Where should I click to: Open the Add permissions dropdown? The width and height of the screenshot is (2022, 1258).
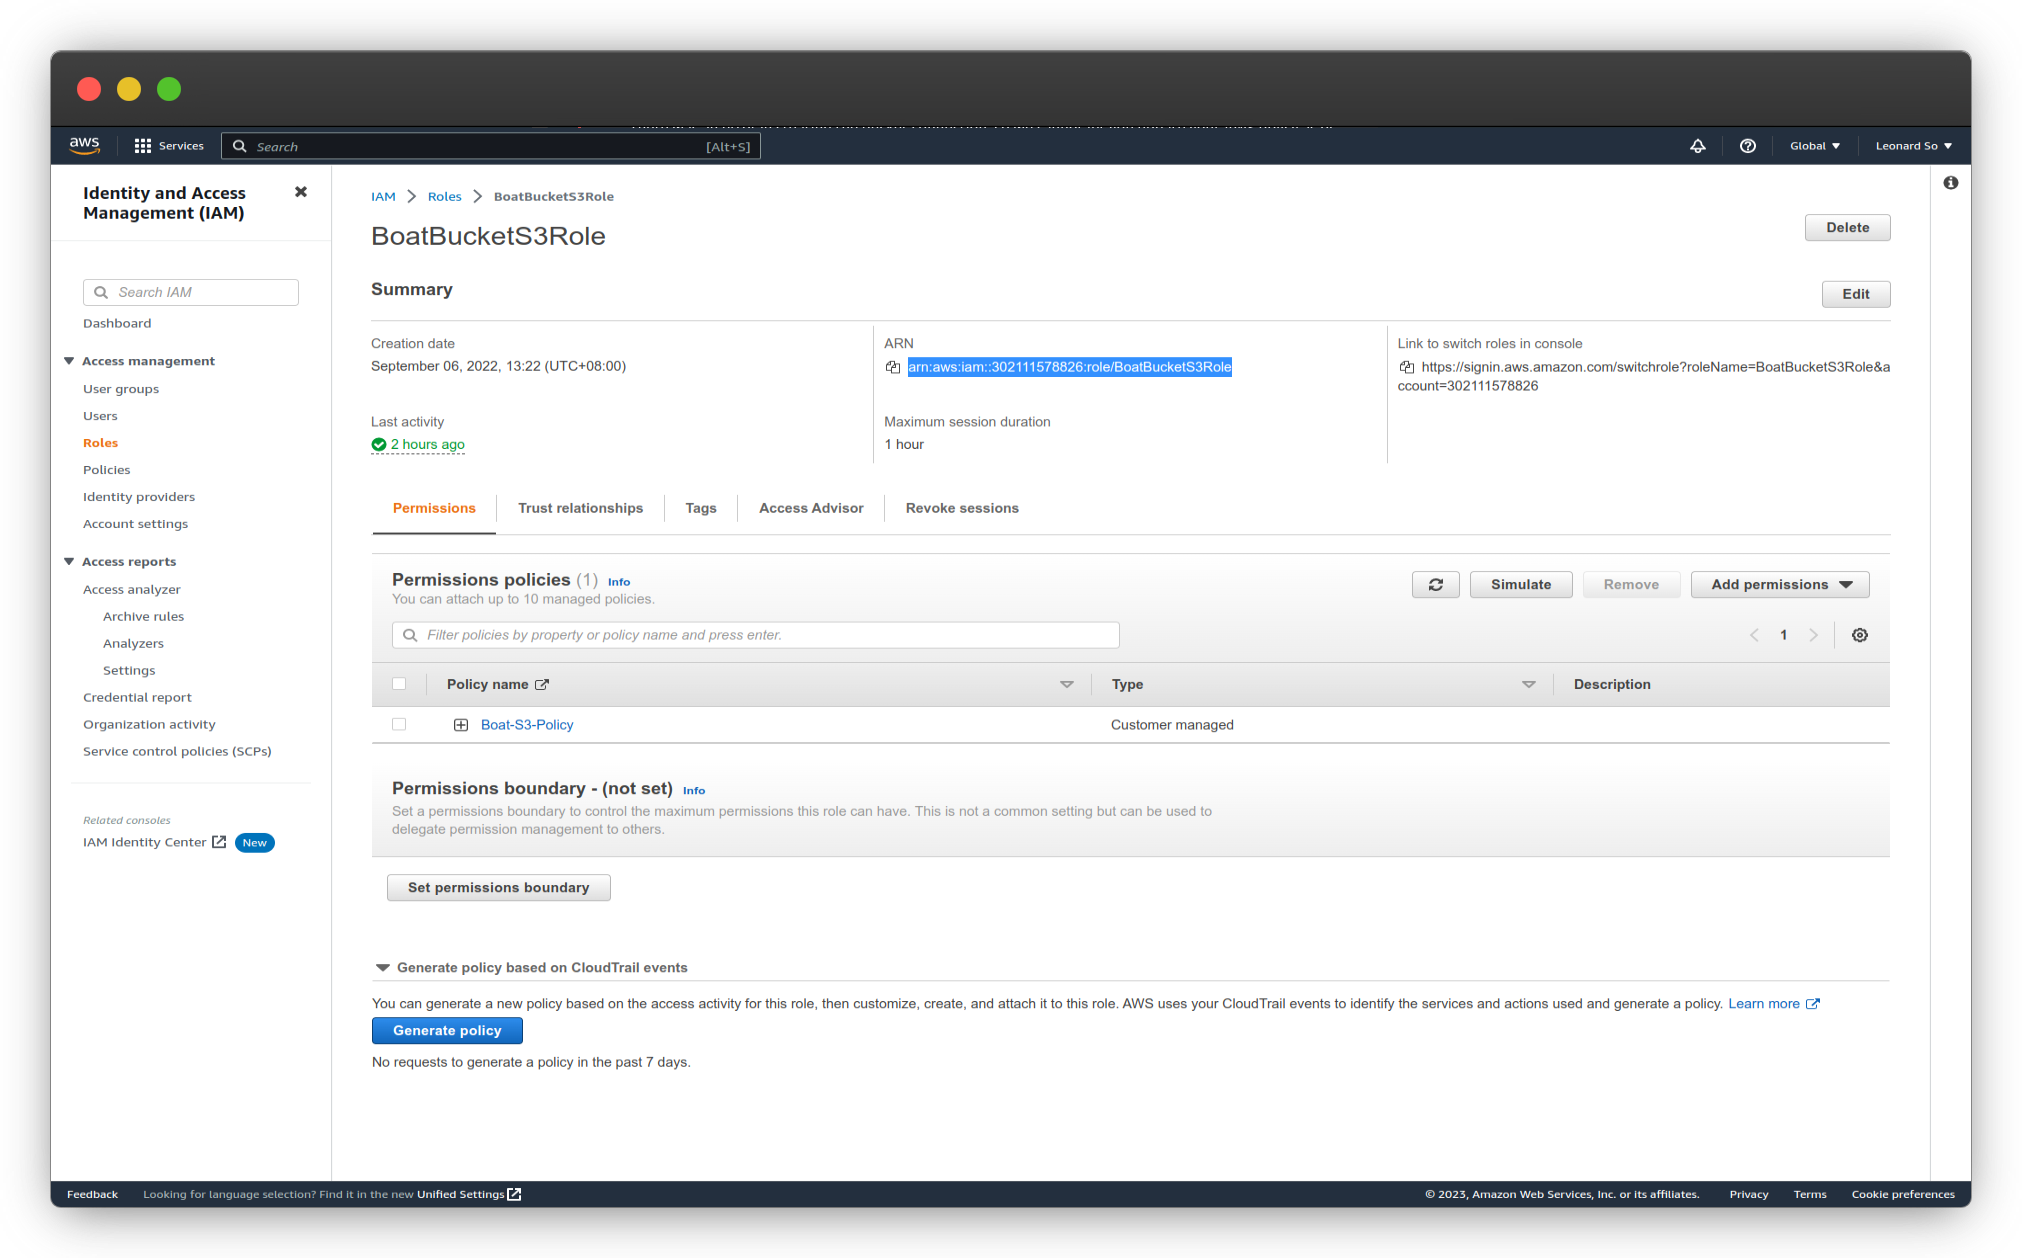click(1779, 585)
